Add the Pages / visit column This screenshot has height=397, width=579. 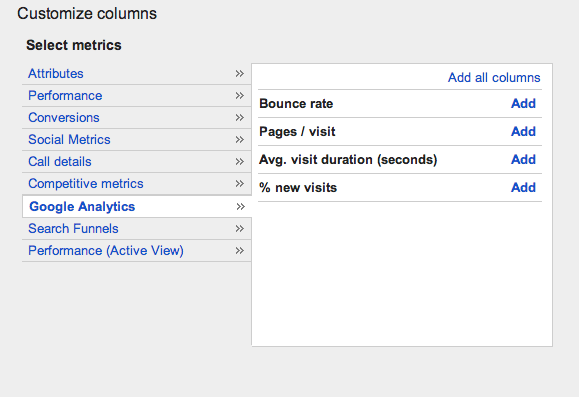523,131
